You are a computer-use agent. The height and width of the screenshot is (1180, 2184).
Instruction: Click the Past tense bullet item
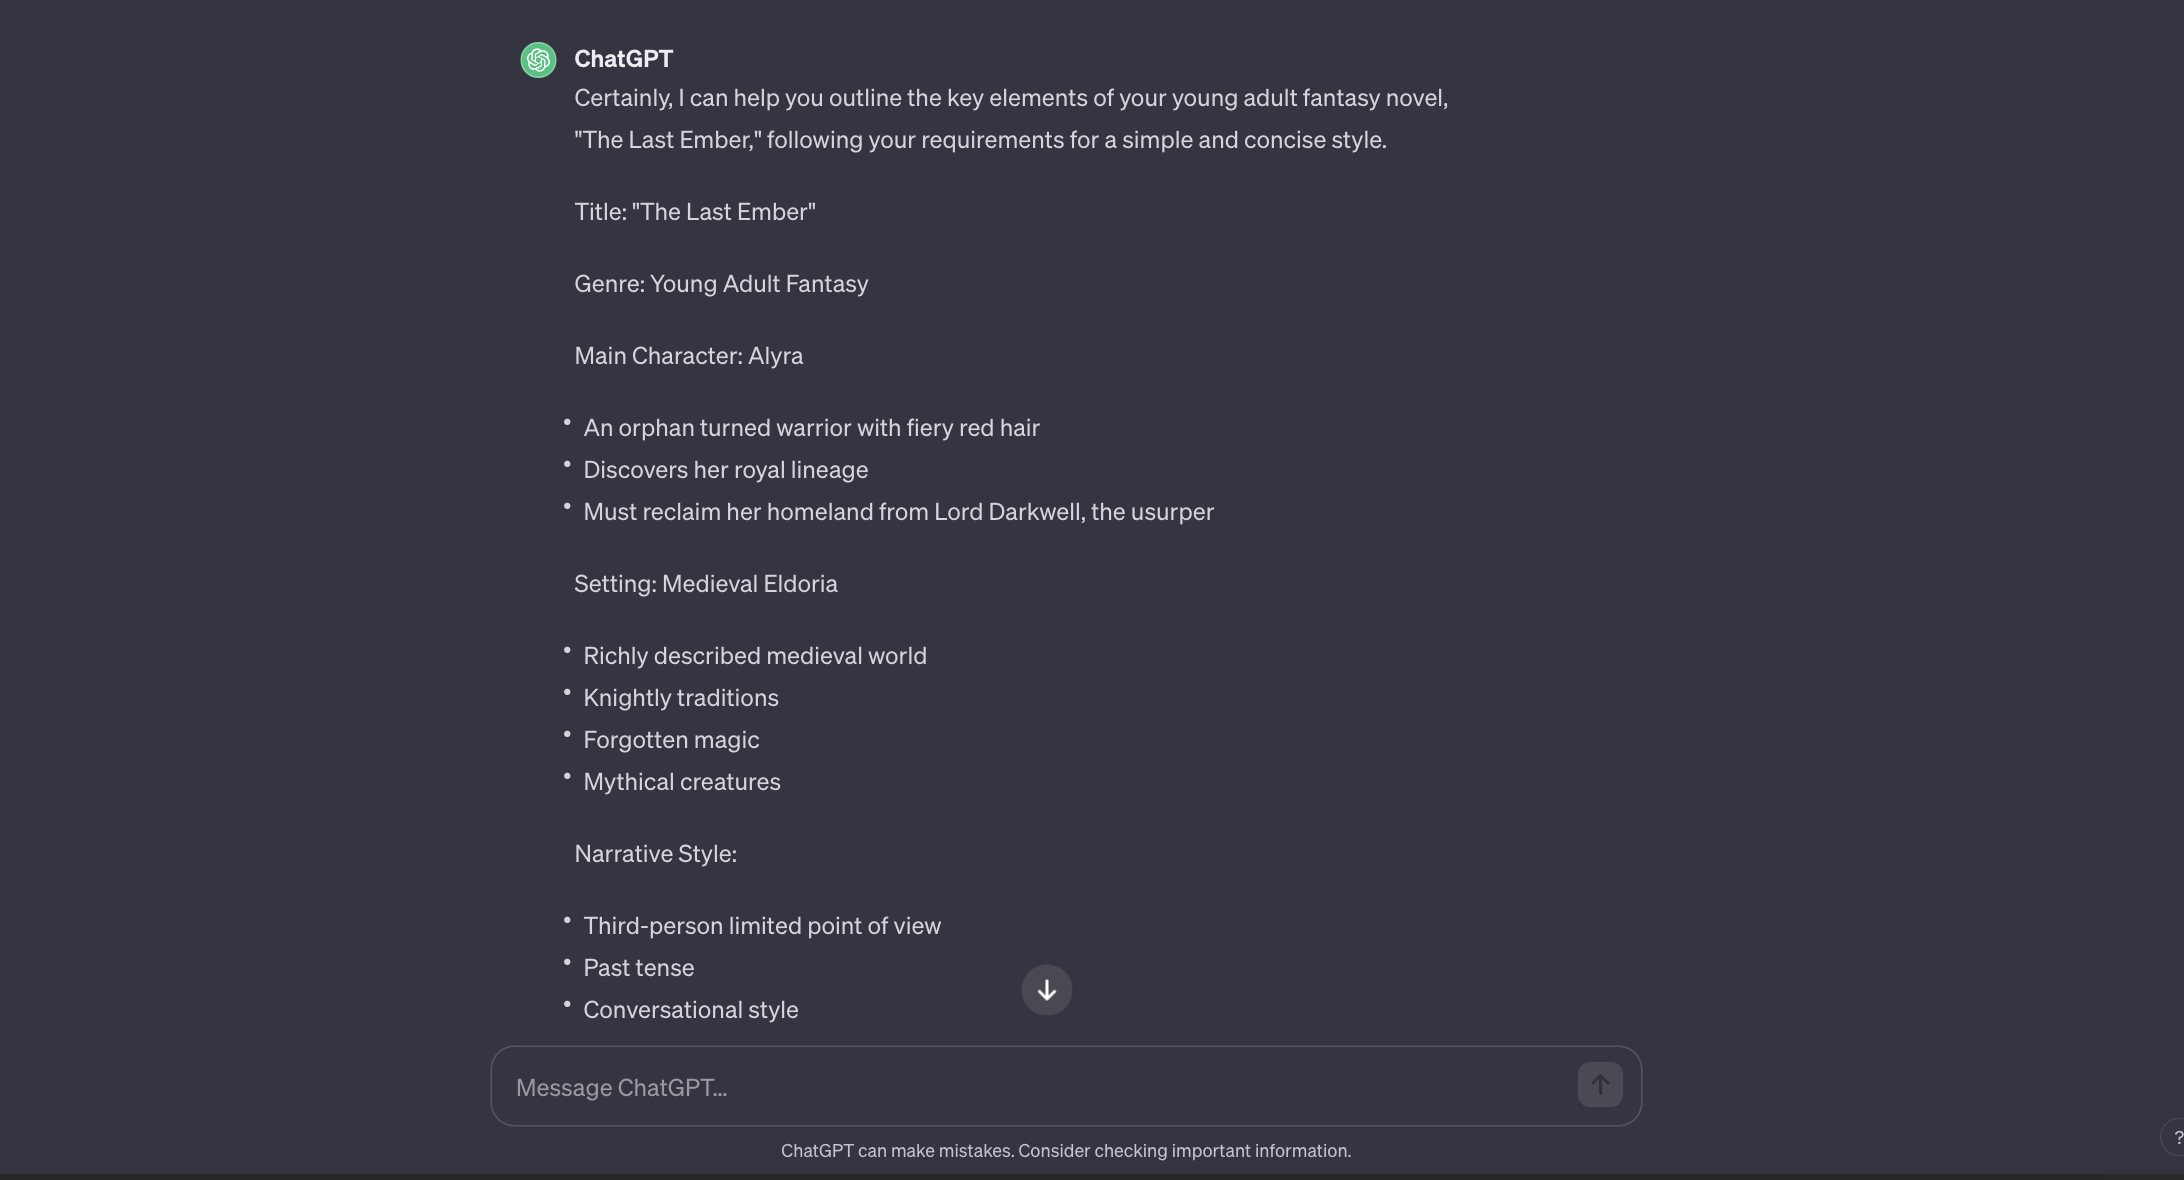coord(638,967)
